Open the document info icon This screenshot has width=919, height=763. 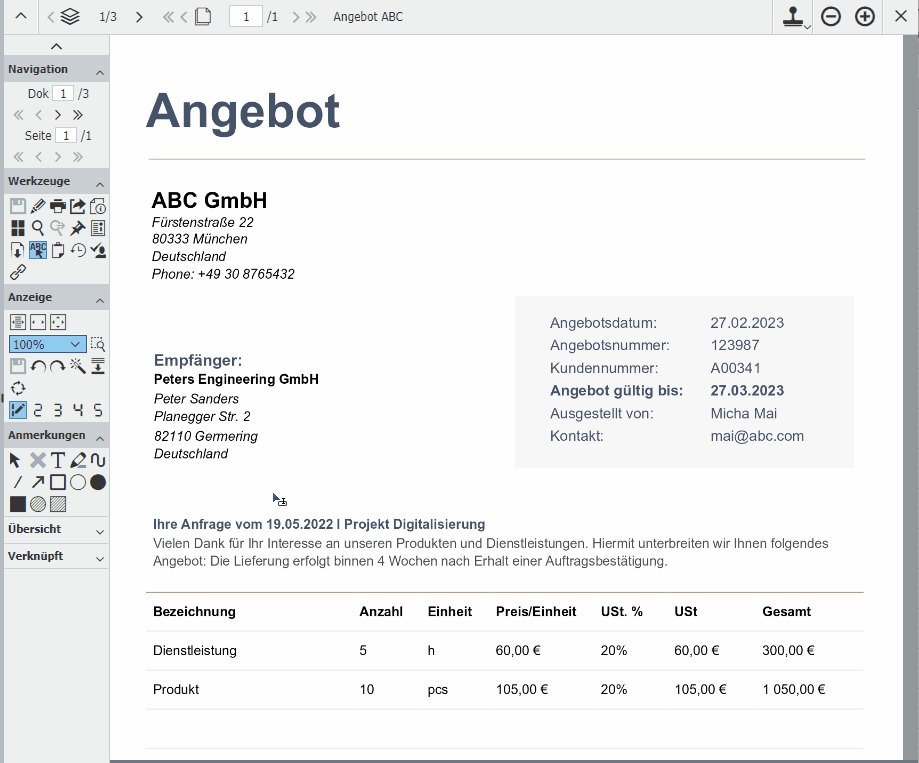[x=98, y=206]
